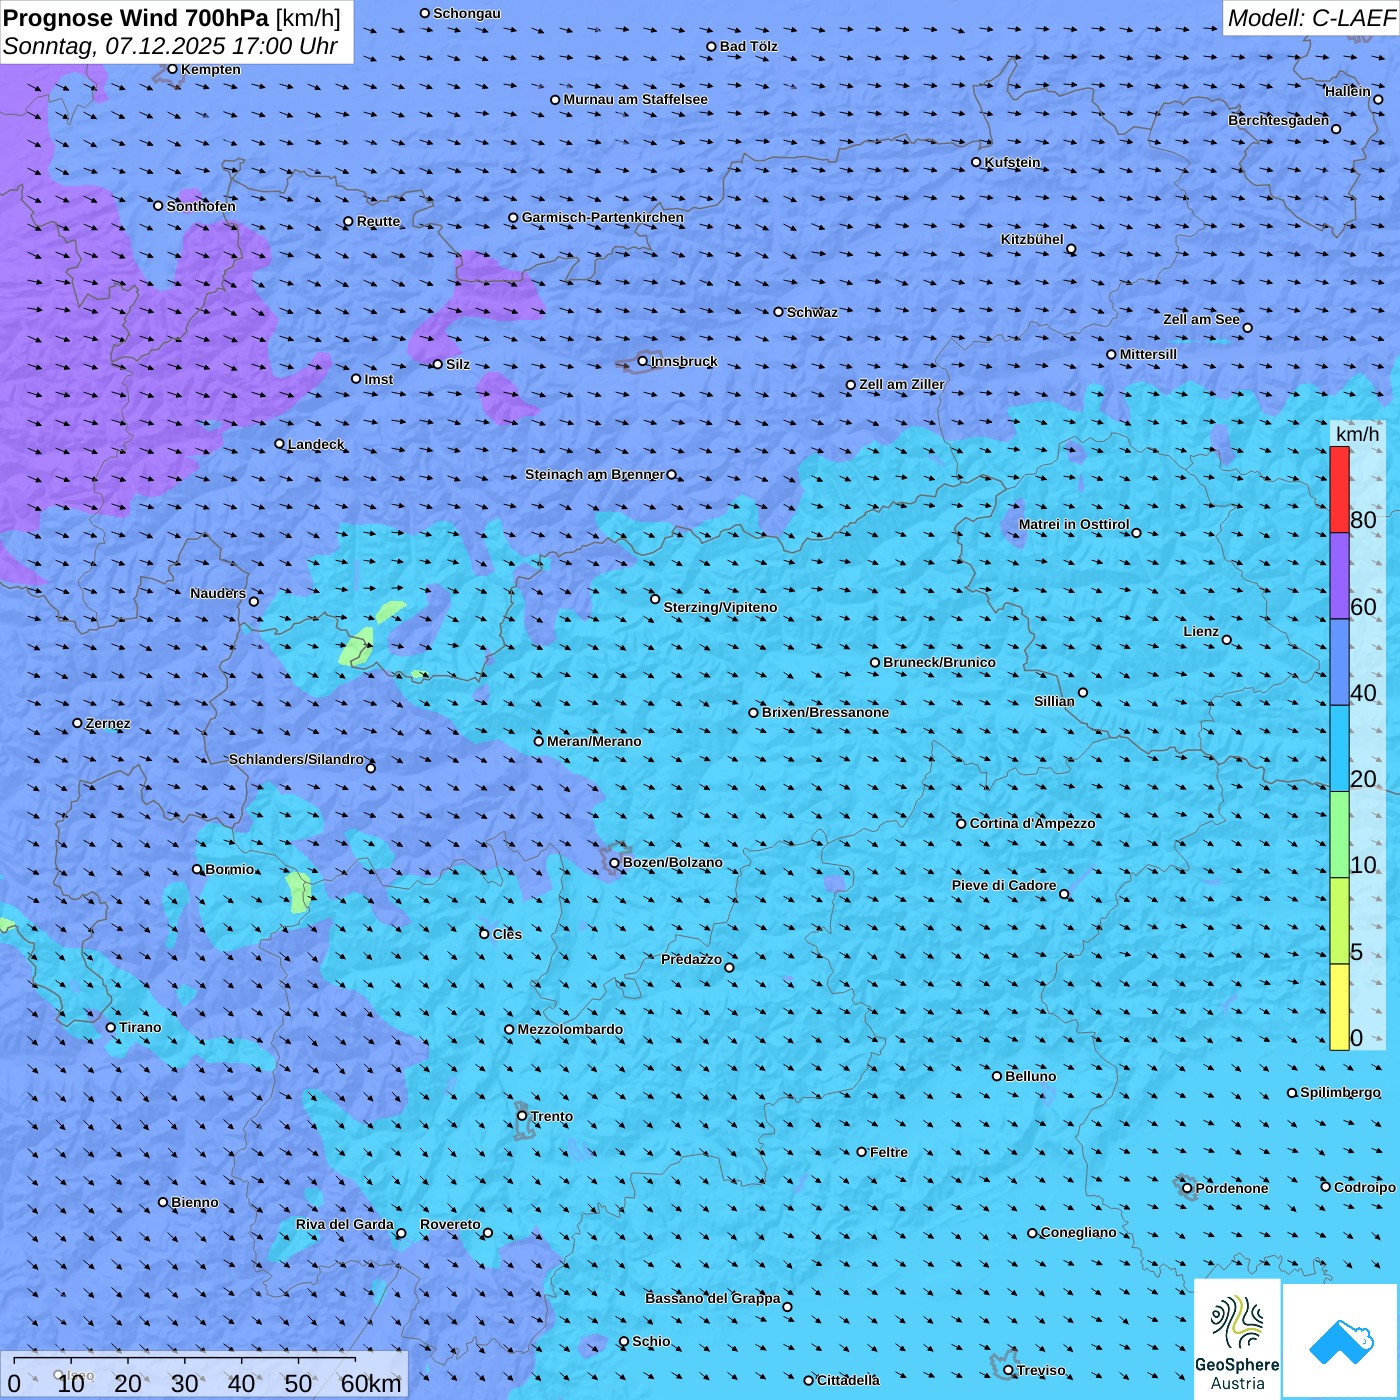The height and width of the screenshot is (1400, 1400).
Task: Click the cyan 20-40 km/h legend swatch
Action: click(x=1339, y=749)
